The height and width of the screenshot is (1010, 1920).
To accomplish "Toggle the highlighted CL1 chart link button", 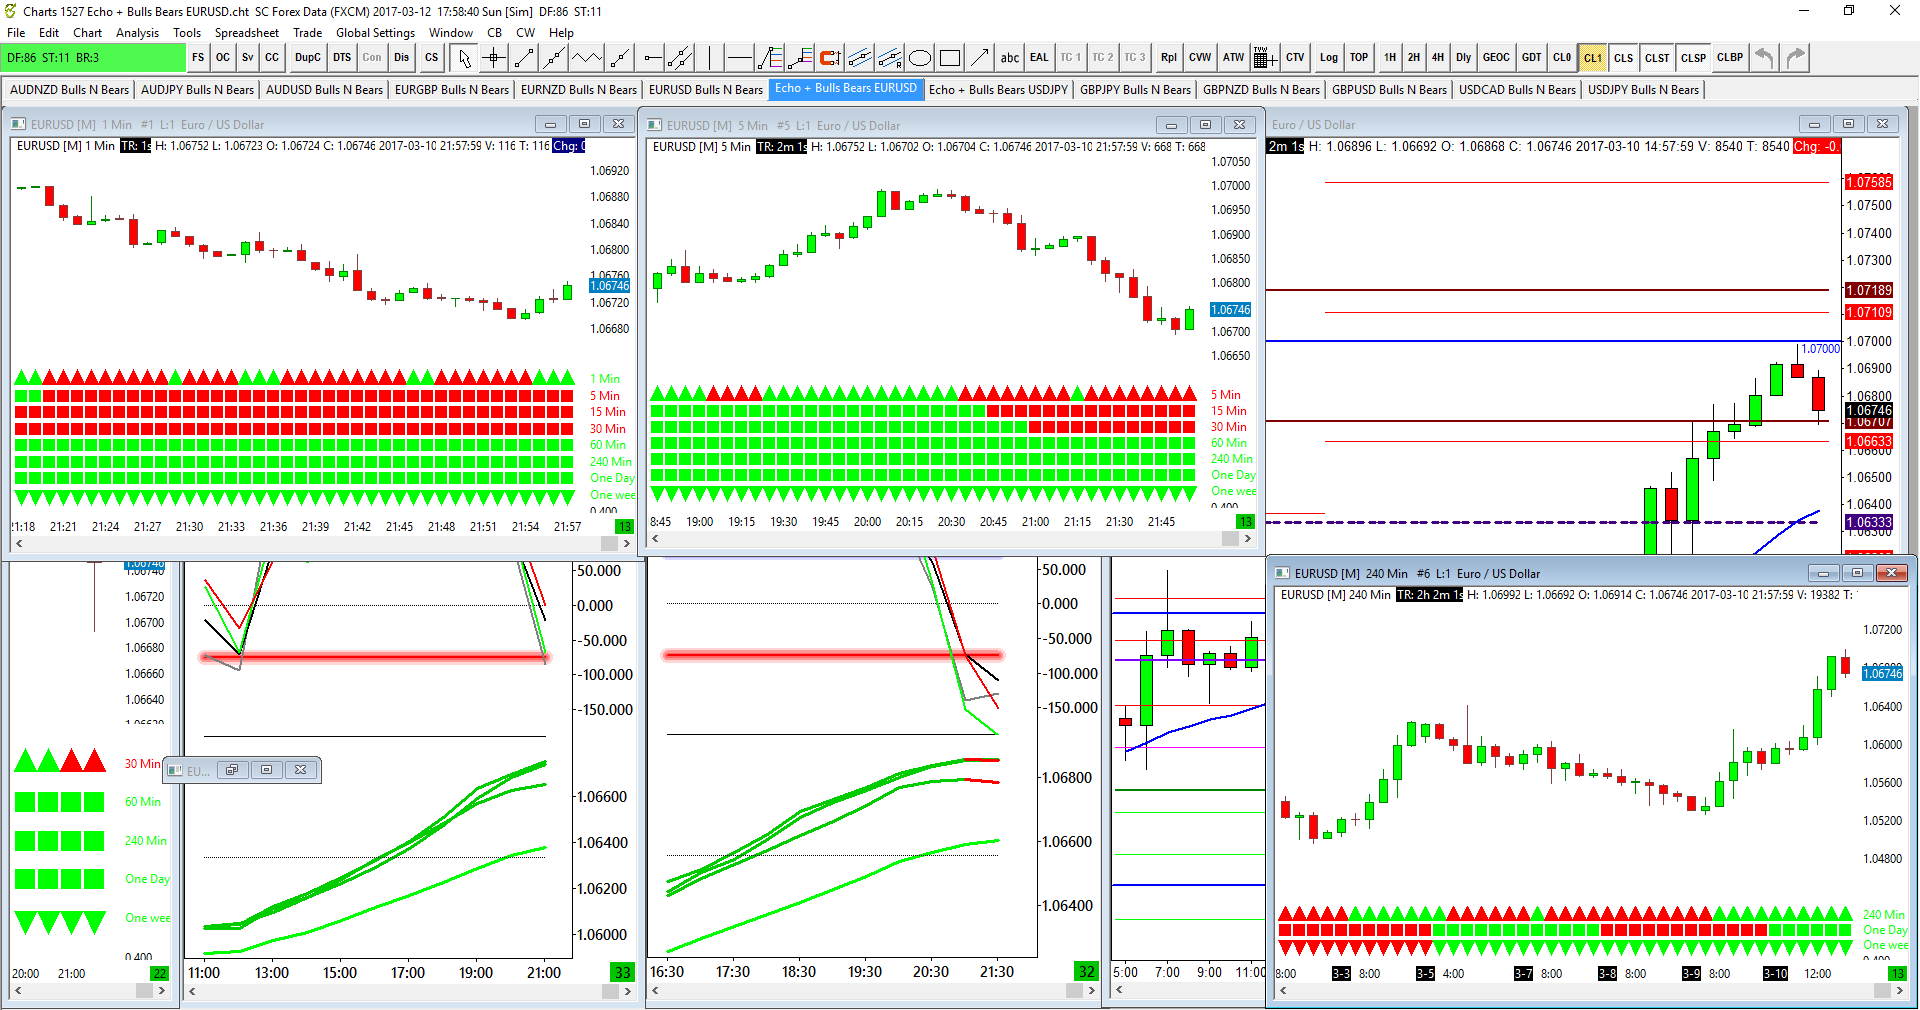I will coord(1593,58).
